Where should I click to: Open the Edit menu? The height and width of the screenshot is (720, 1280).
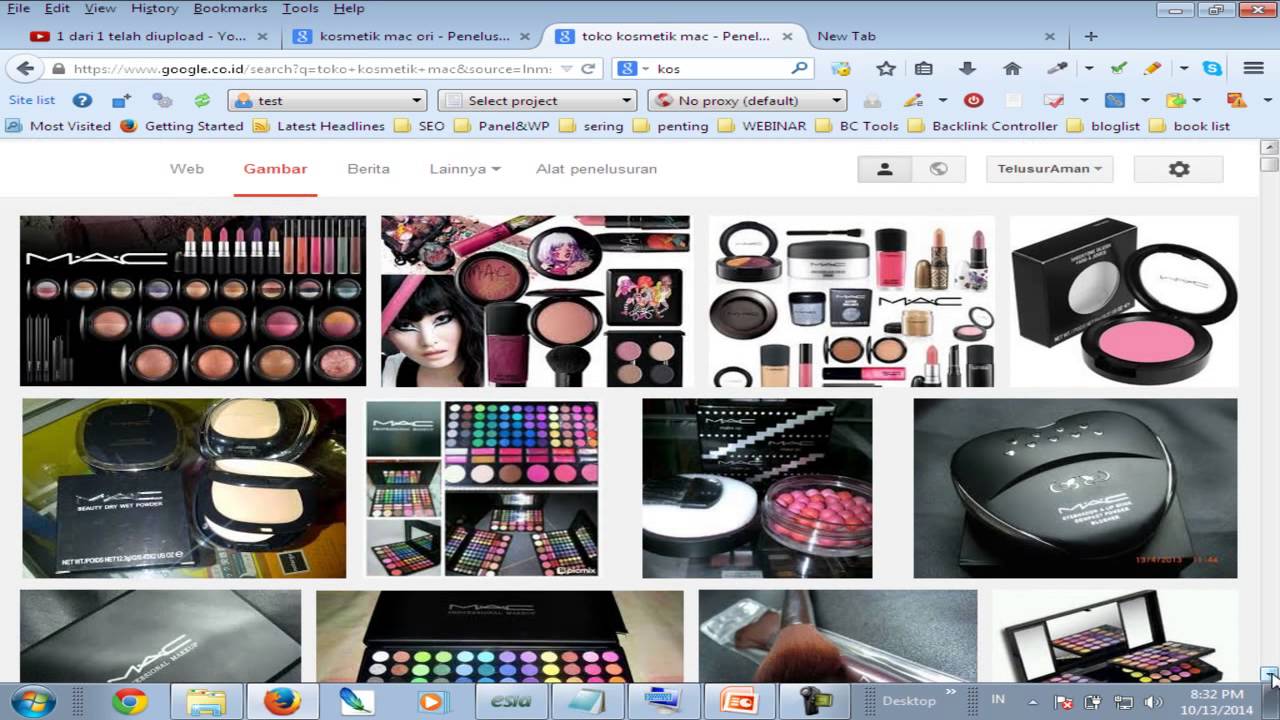[x=57, y=8]
